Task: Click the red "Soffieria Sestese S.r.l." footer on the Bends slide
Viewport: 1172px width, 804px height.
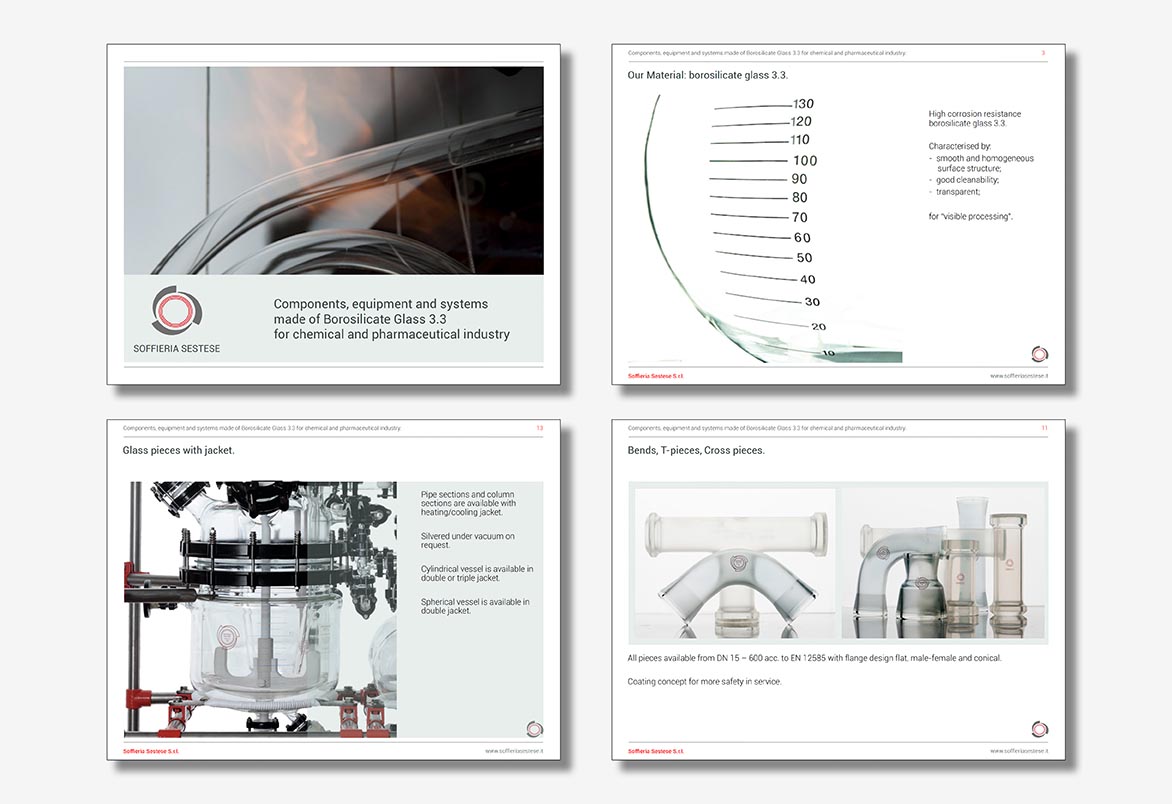Action: coord(656,751)
